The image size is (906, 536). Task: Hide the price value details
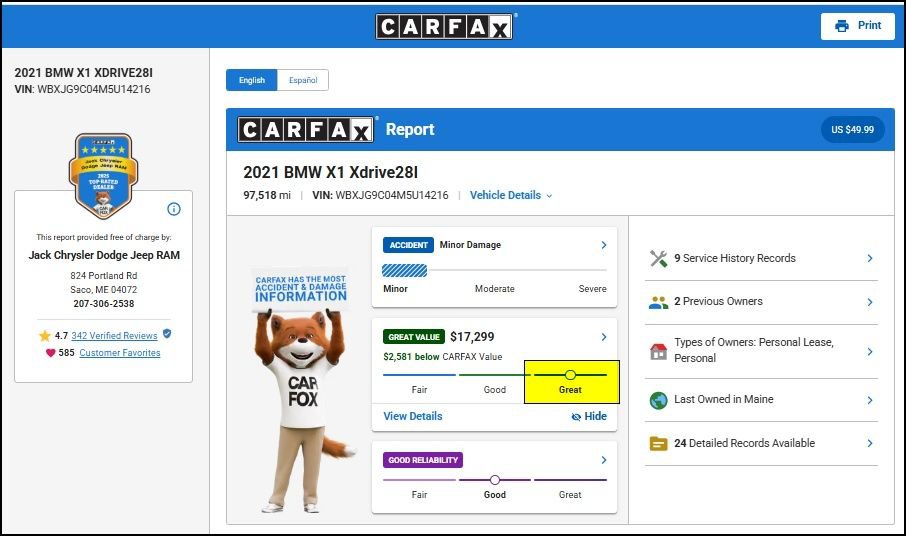pyautogui.click(x=589, y=416)
